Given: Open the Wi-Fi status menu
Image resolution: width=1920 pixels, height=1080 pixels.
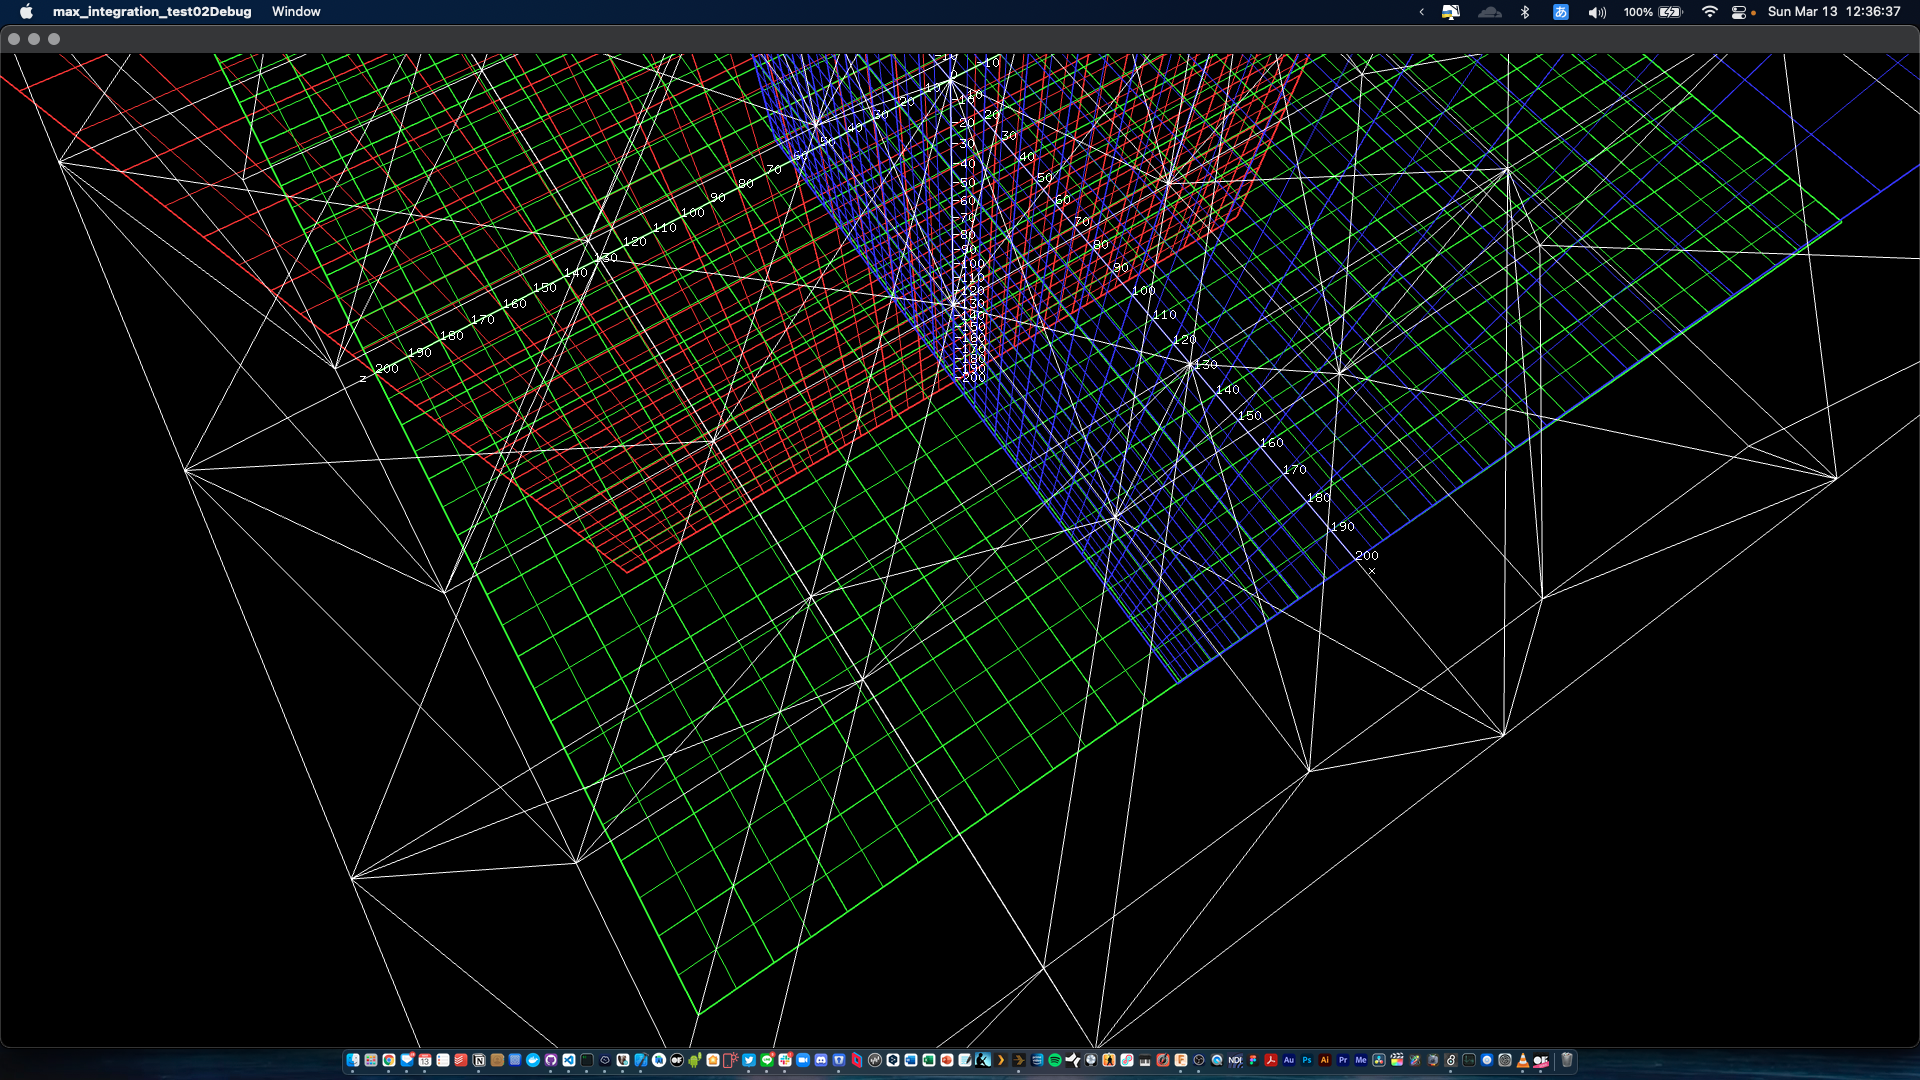Looking at the screenshot, I should point(1709,12).
